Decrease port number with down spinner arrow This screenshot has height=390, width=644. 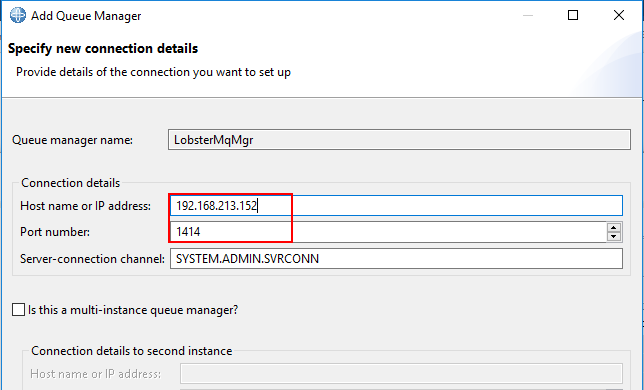(x=614, y=236)
